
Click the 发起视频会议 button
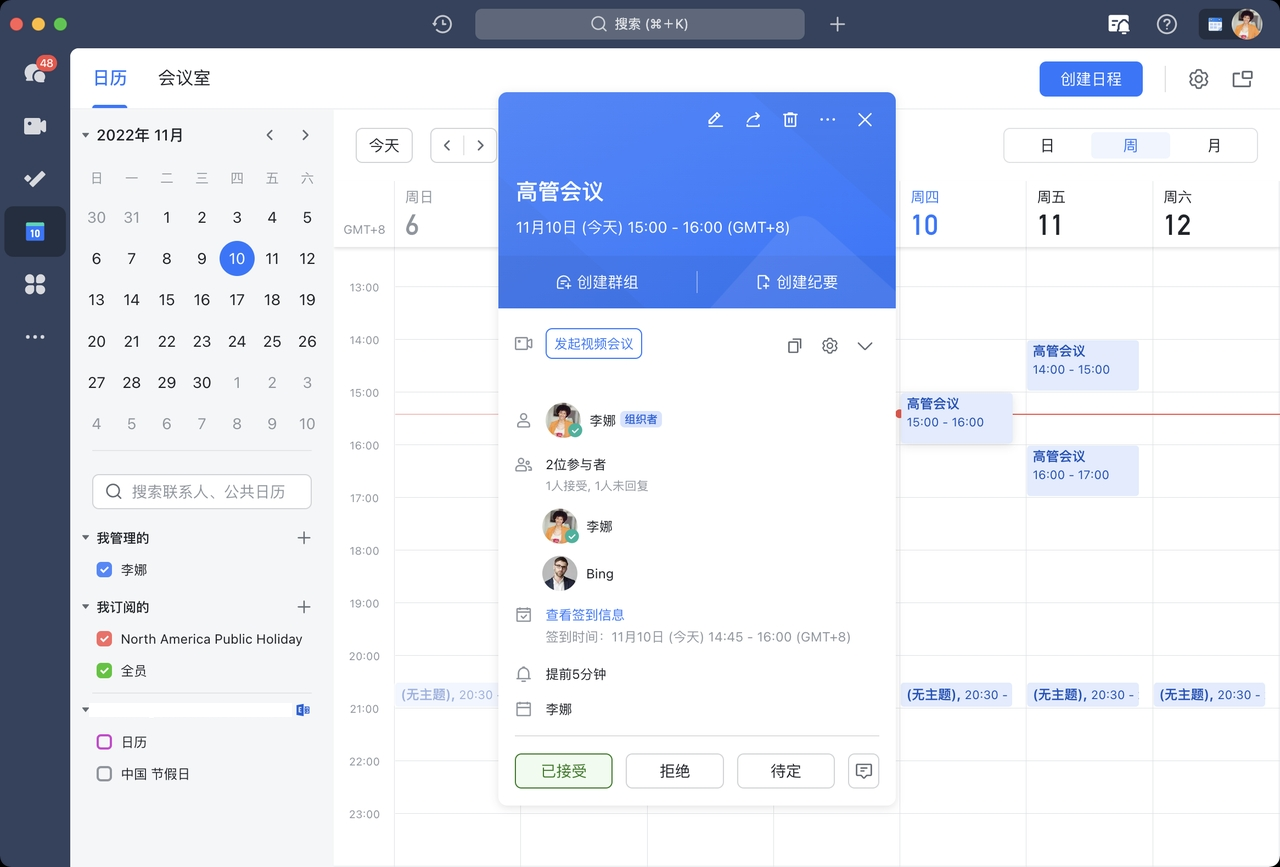pos(593,344)
